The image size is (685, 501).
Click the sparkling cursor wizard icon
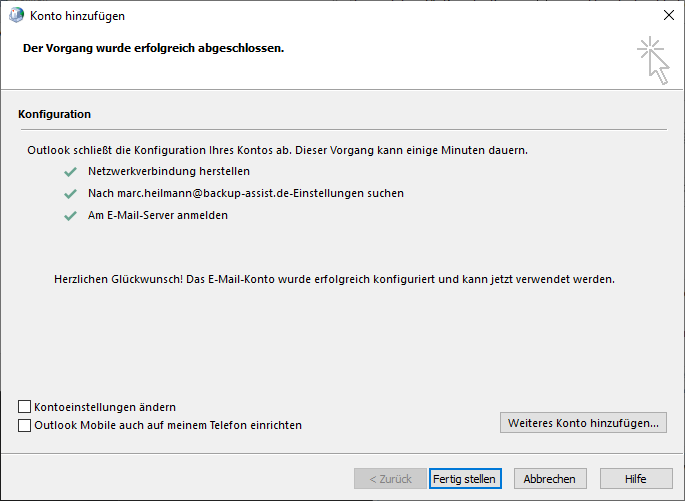click(x=653, y=59)
